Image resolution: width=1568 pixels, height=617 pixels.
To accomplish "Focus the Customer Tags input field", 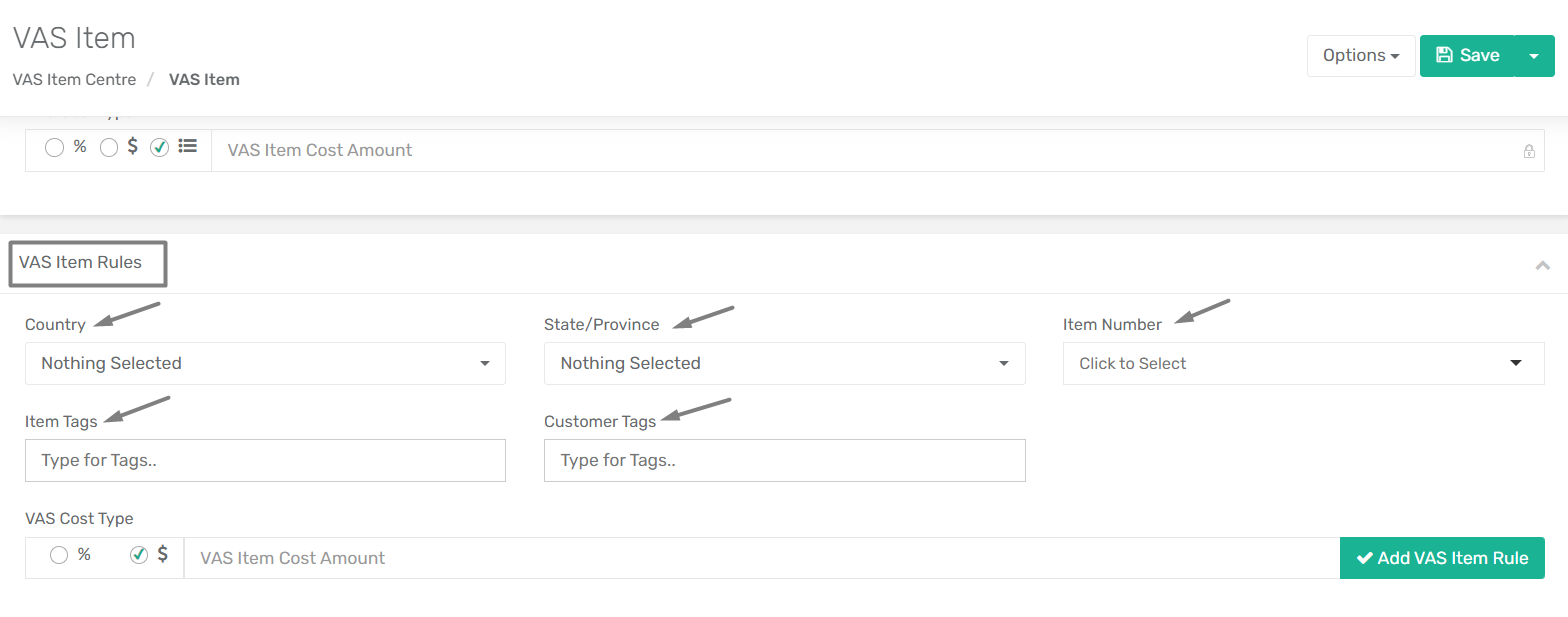I will [x=784, y=460].
